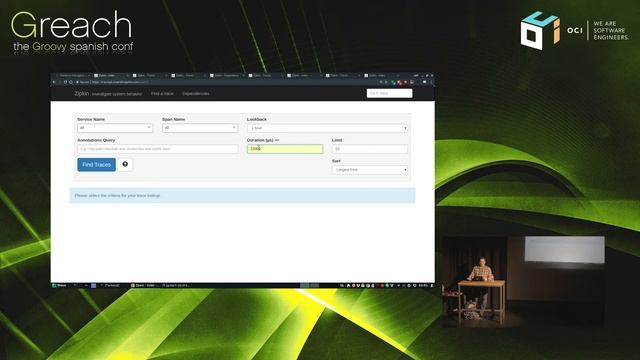Click the Find Traces button
Viewport: 640px width, 360px height.
(x=96, y=164)
